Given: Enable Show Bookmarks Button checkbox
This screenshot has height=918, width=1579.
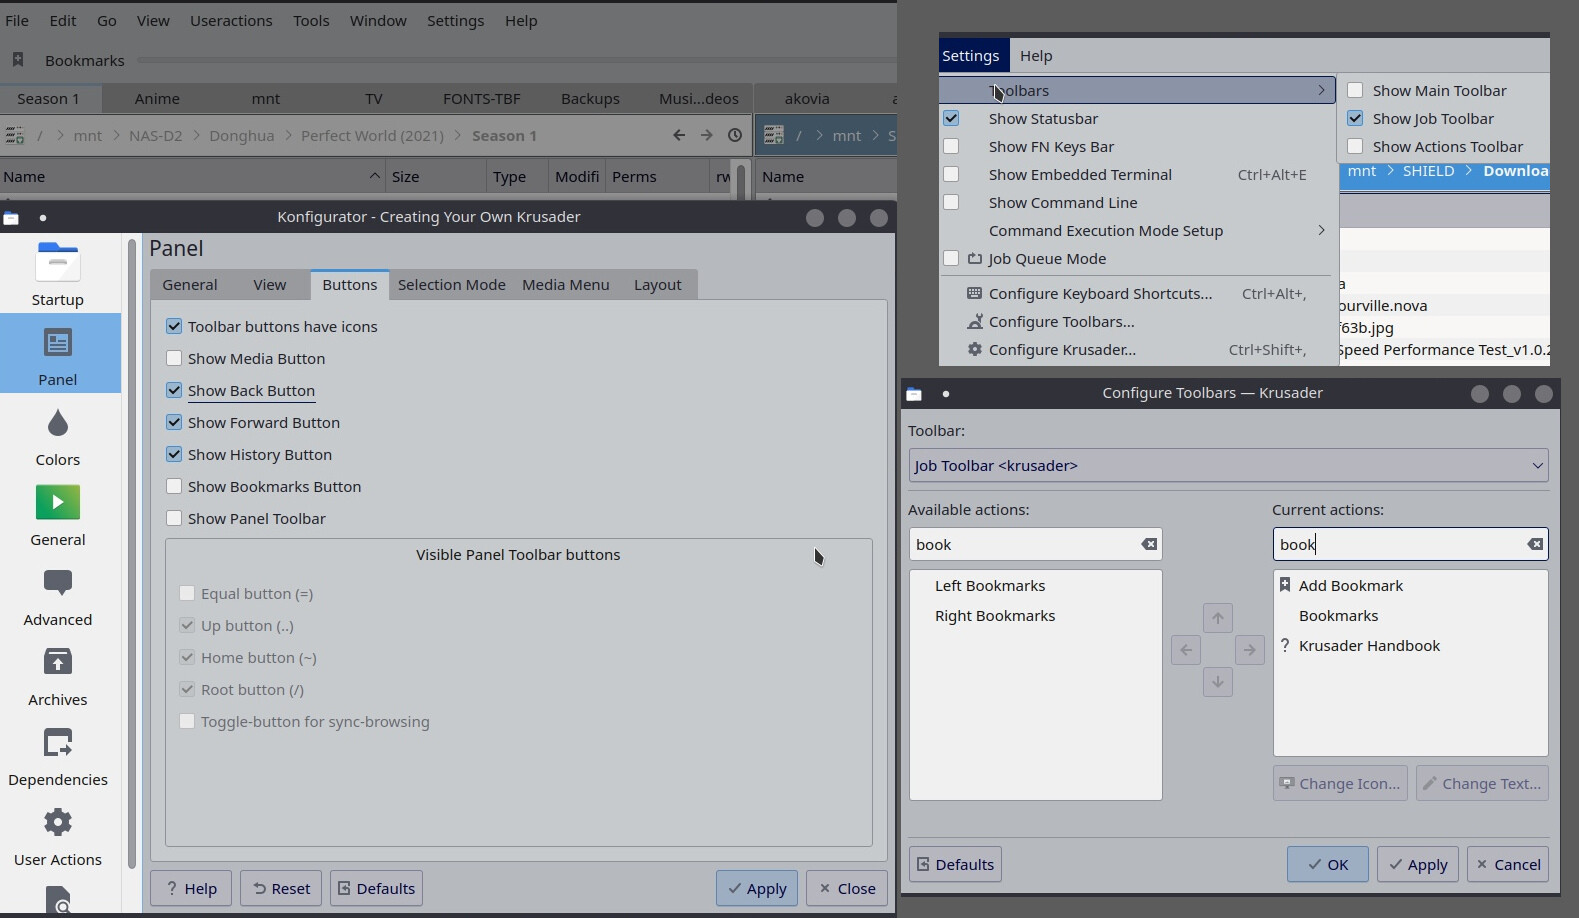Looking at the screenshot, I should tap(174, 486).
